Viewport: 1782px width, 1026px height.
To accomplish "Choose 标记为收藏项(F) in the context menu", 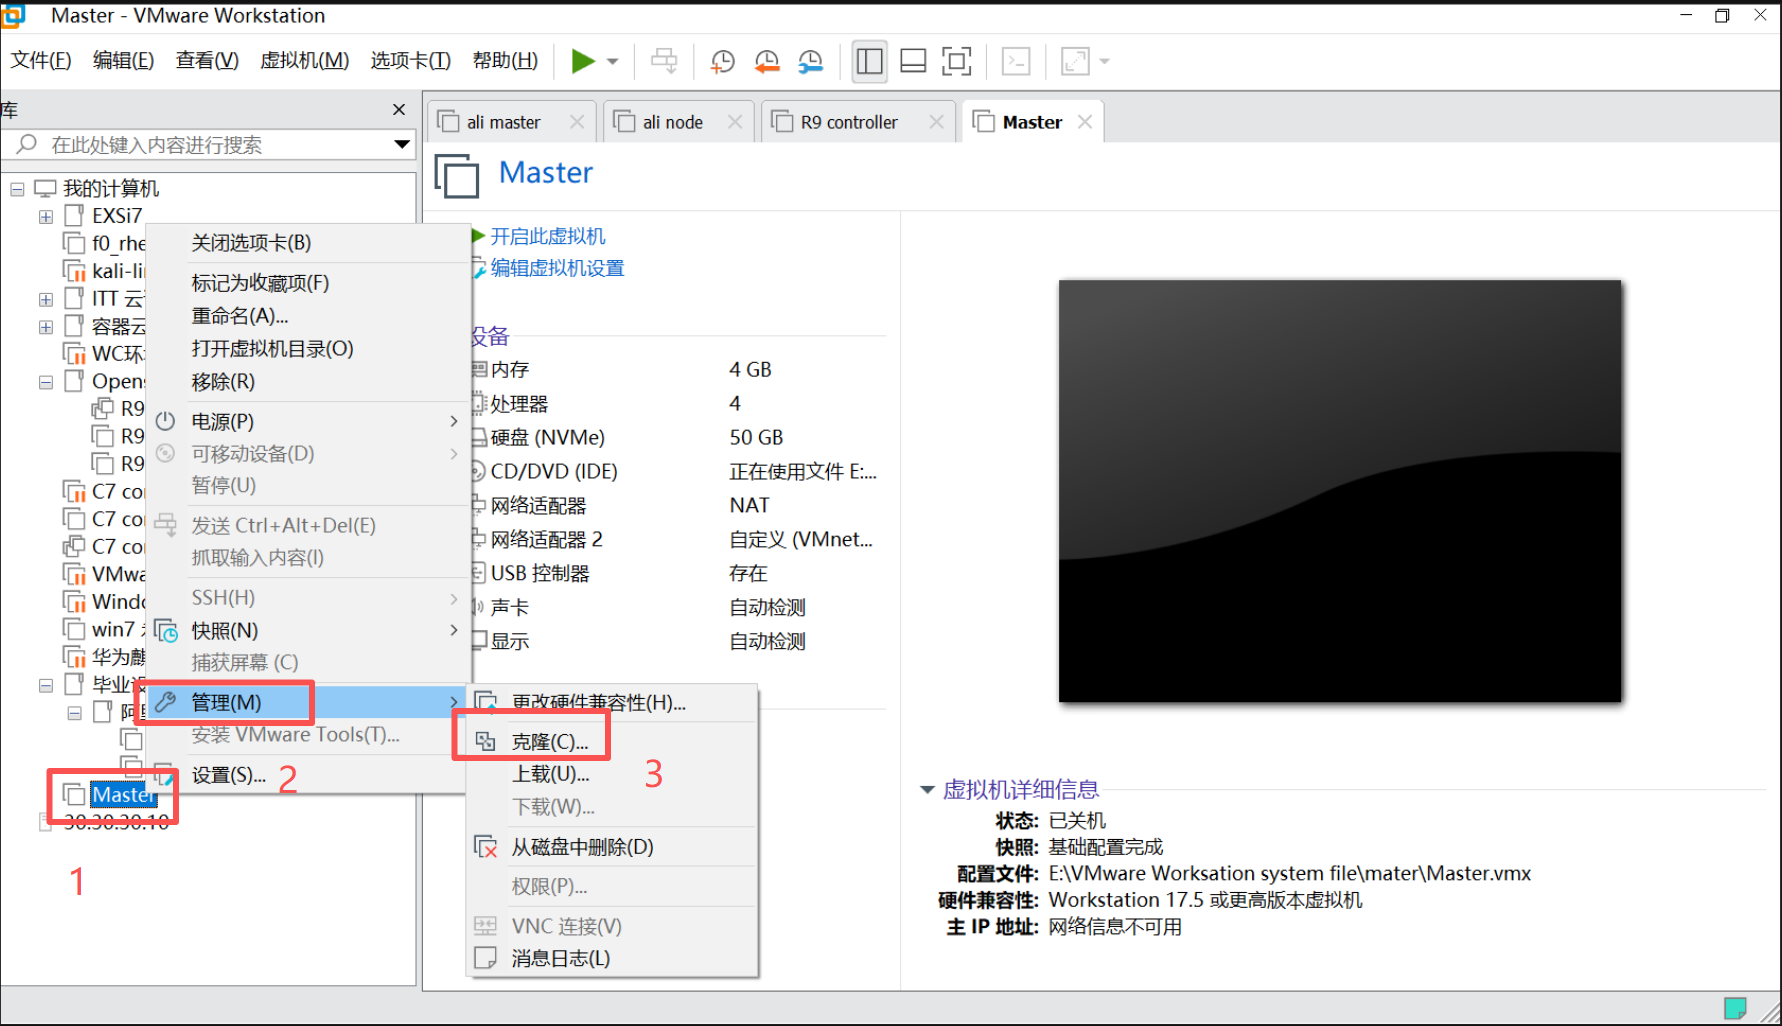I will 309,283.
